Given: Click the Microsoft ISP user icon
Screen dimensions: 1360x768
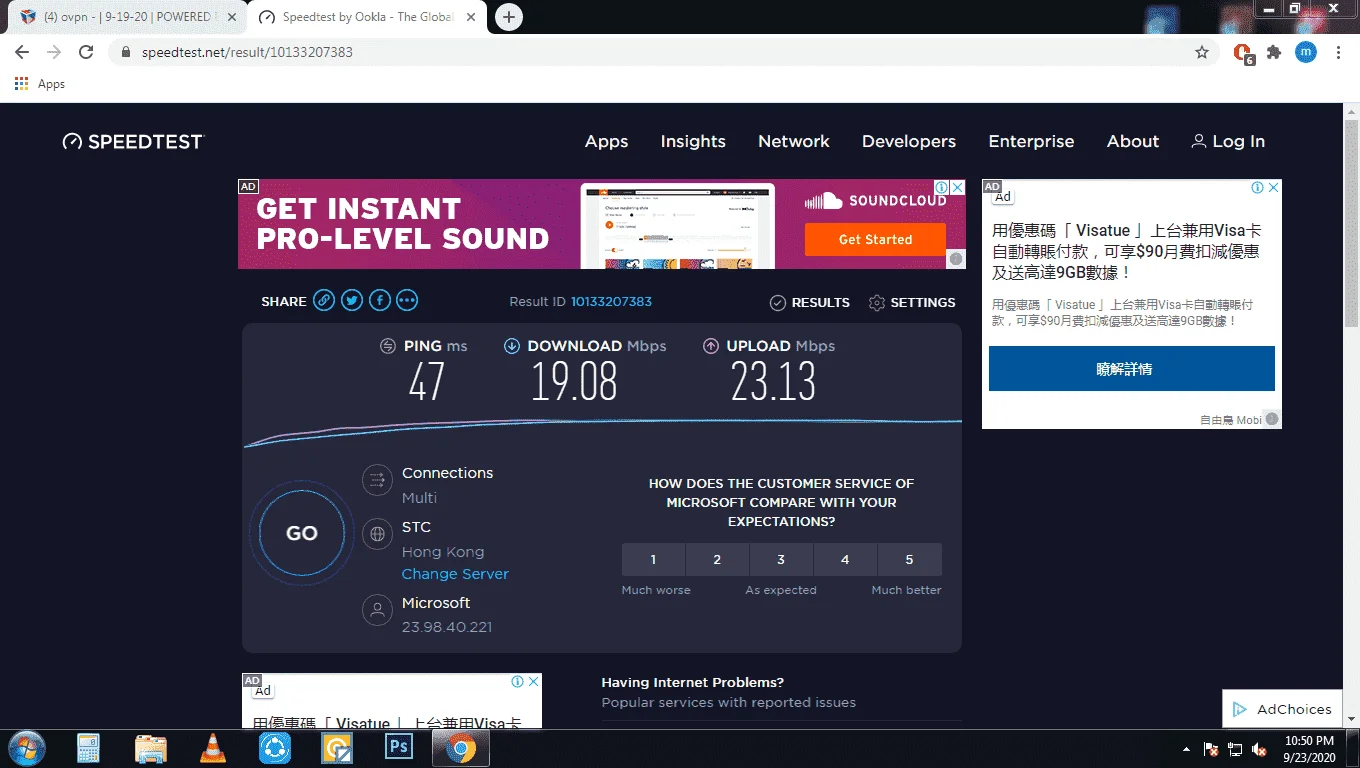Looking at the screenshot, I should tap(377, 610).
